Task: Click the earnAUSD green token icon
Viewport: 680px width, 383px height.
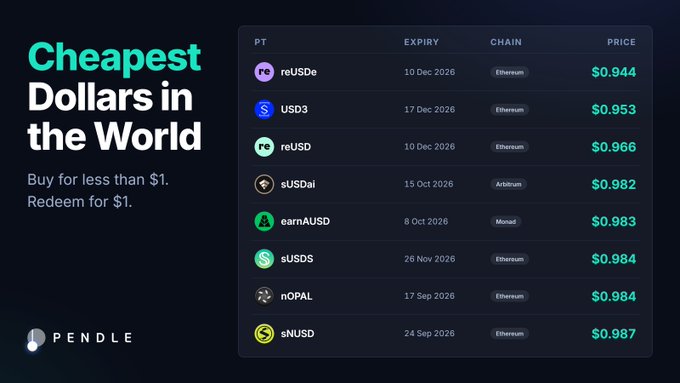Action: [264, 221]
